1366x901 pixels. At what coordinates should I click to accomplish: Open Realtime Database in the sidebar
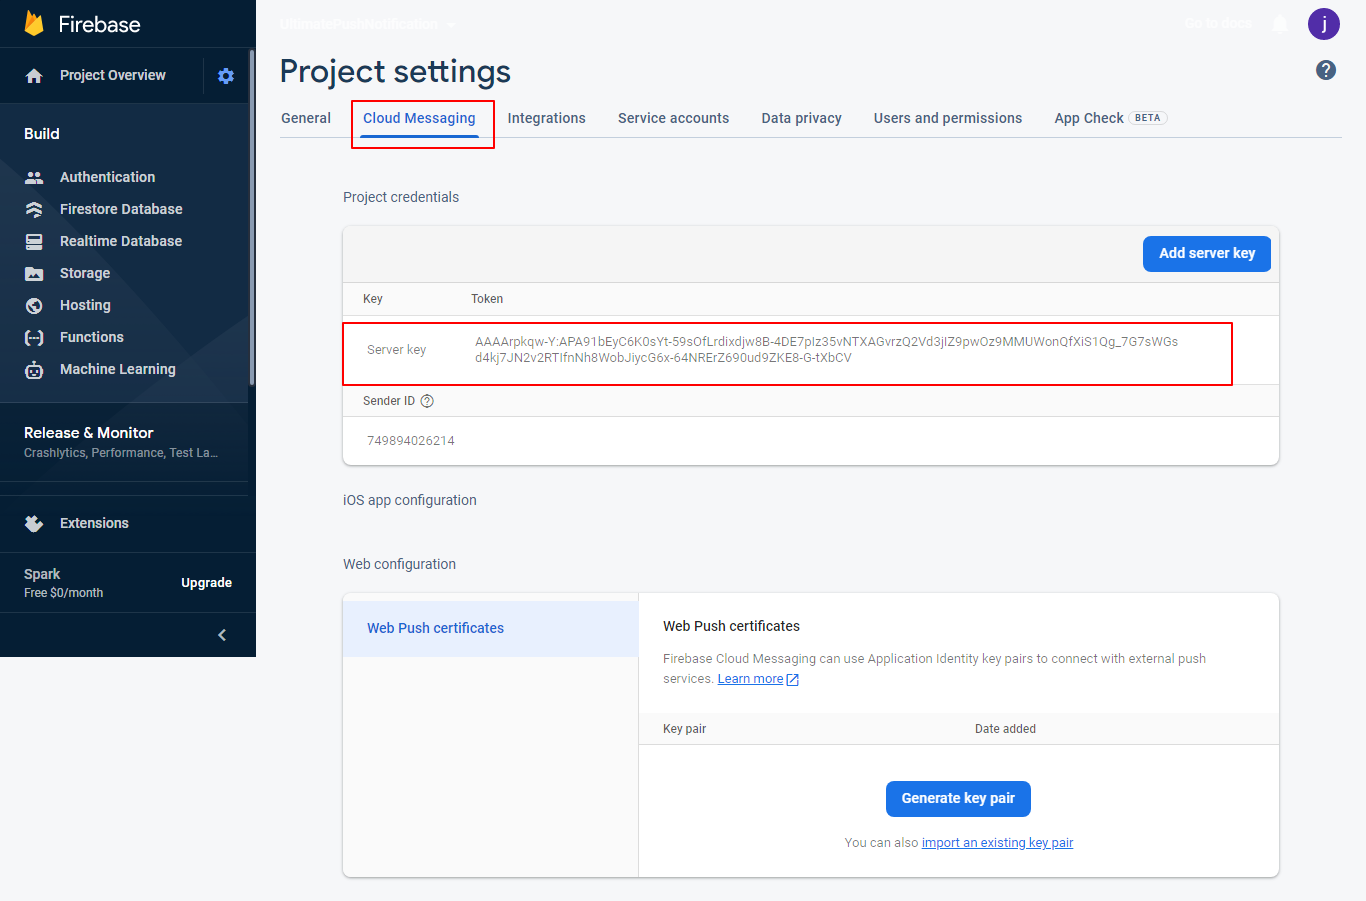click(121, 241)
